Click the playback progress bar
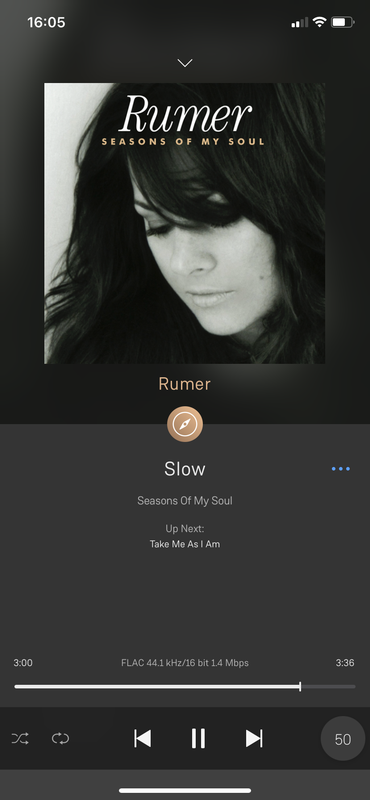 pyautogui.click(x=185, y=687)
